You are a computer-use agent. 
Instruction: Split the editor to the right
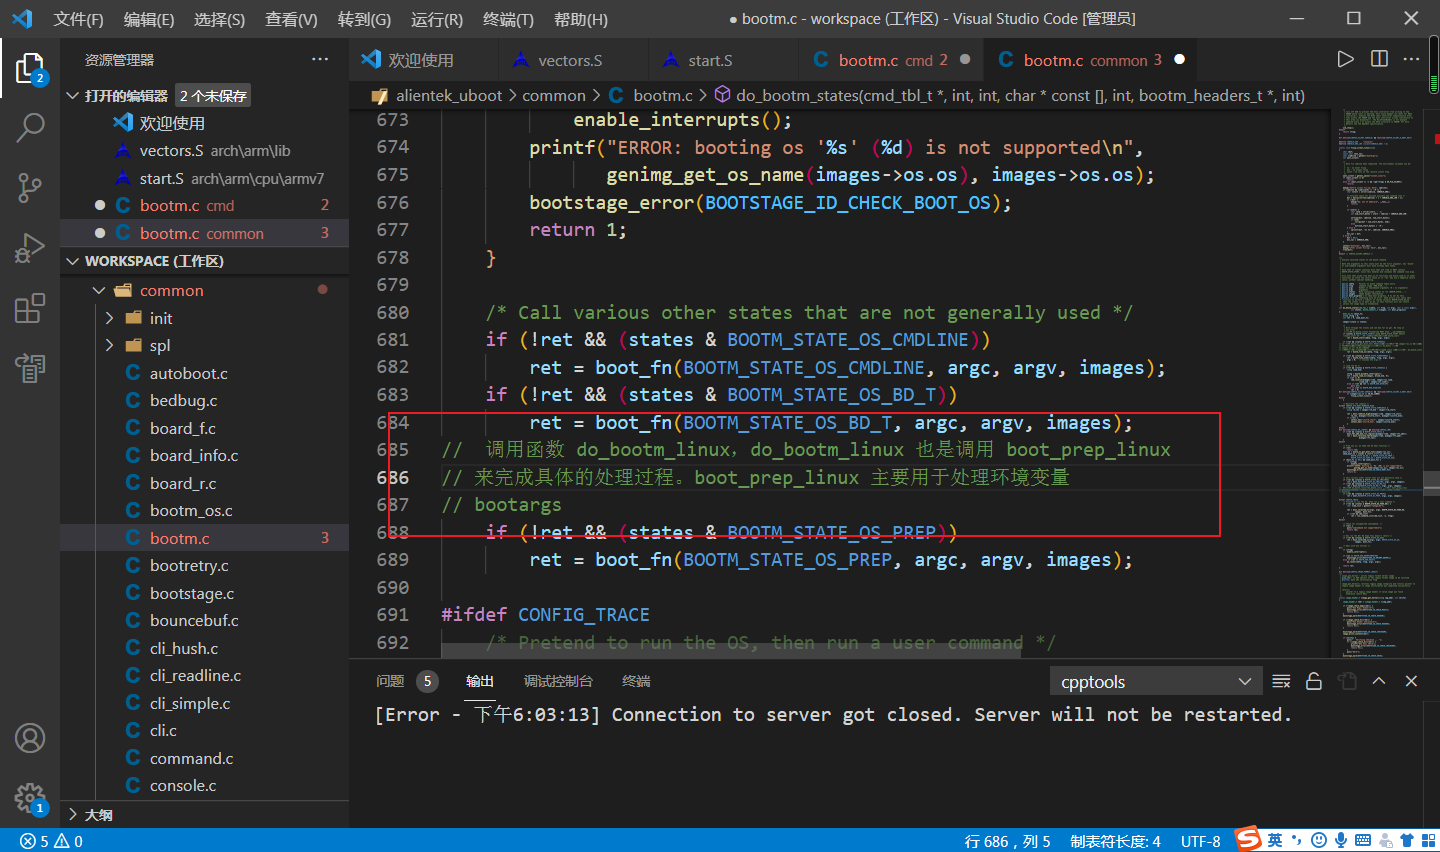1379,59
